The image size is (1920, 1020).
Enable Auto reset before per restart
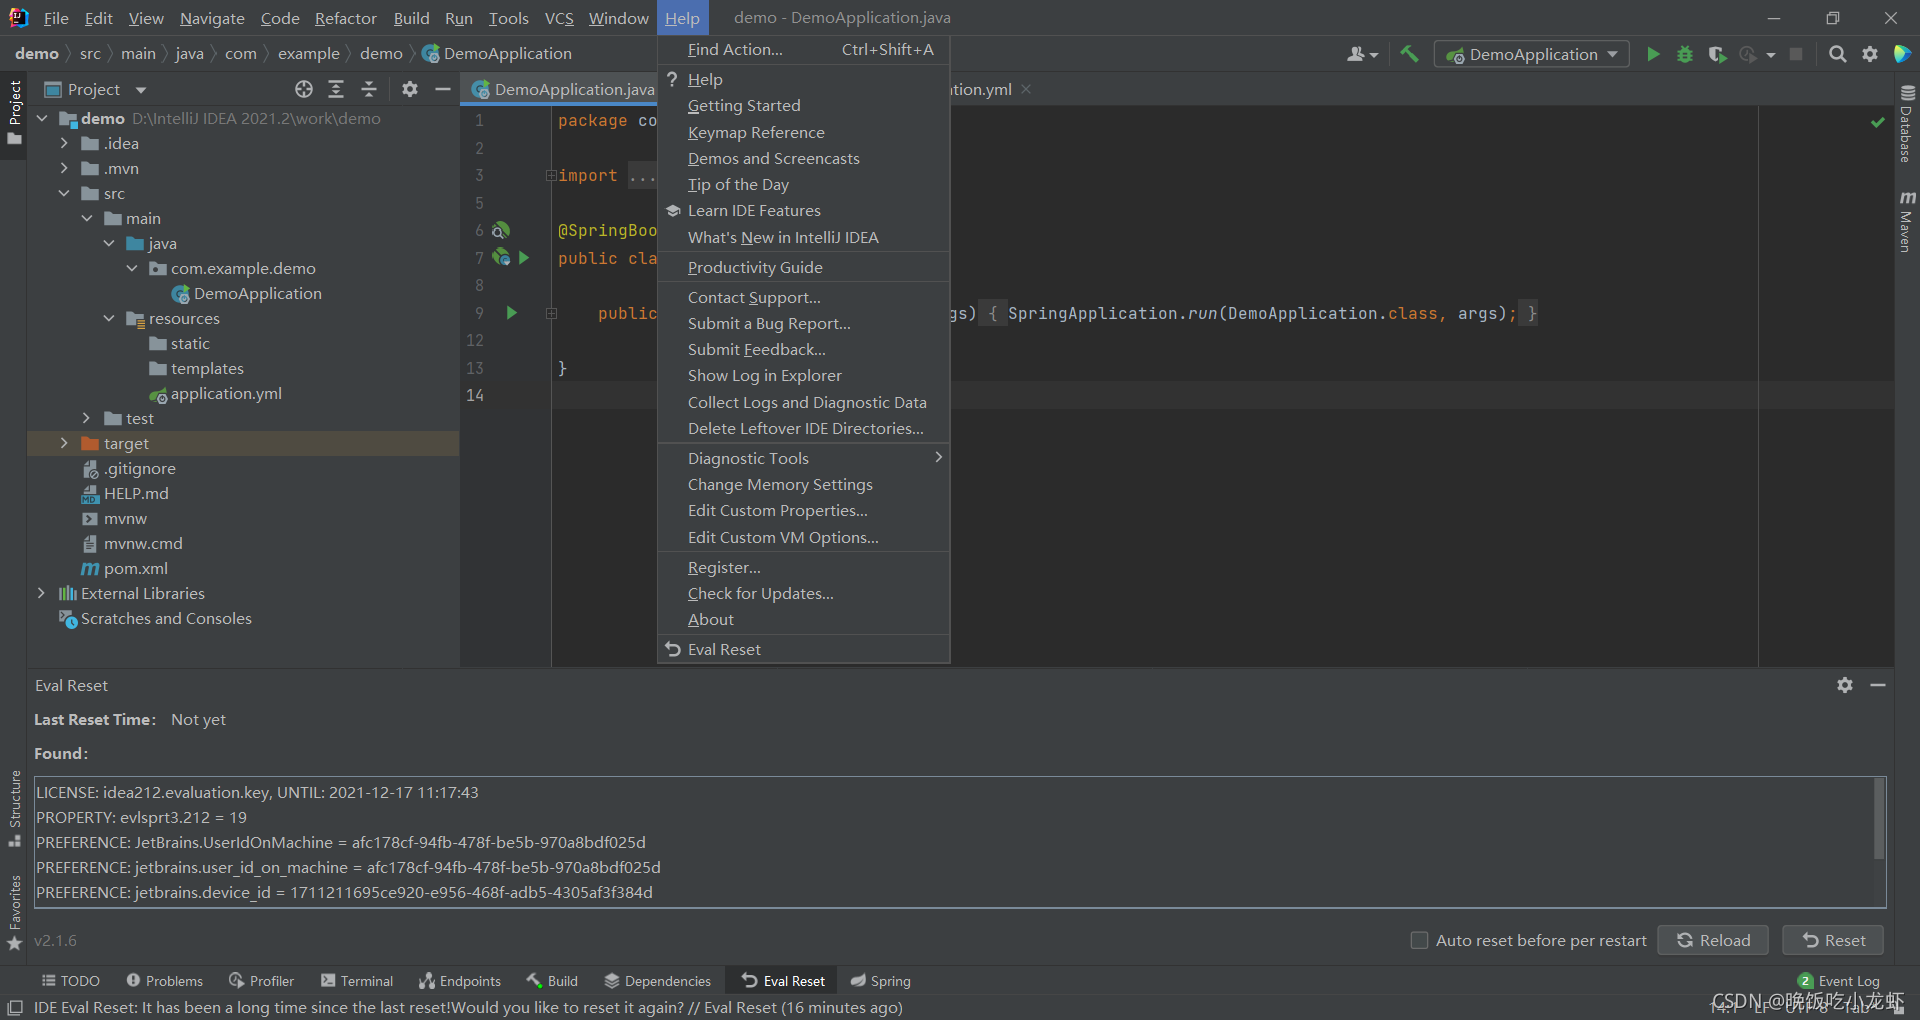tap(1419, 940)
